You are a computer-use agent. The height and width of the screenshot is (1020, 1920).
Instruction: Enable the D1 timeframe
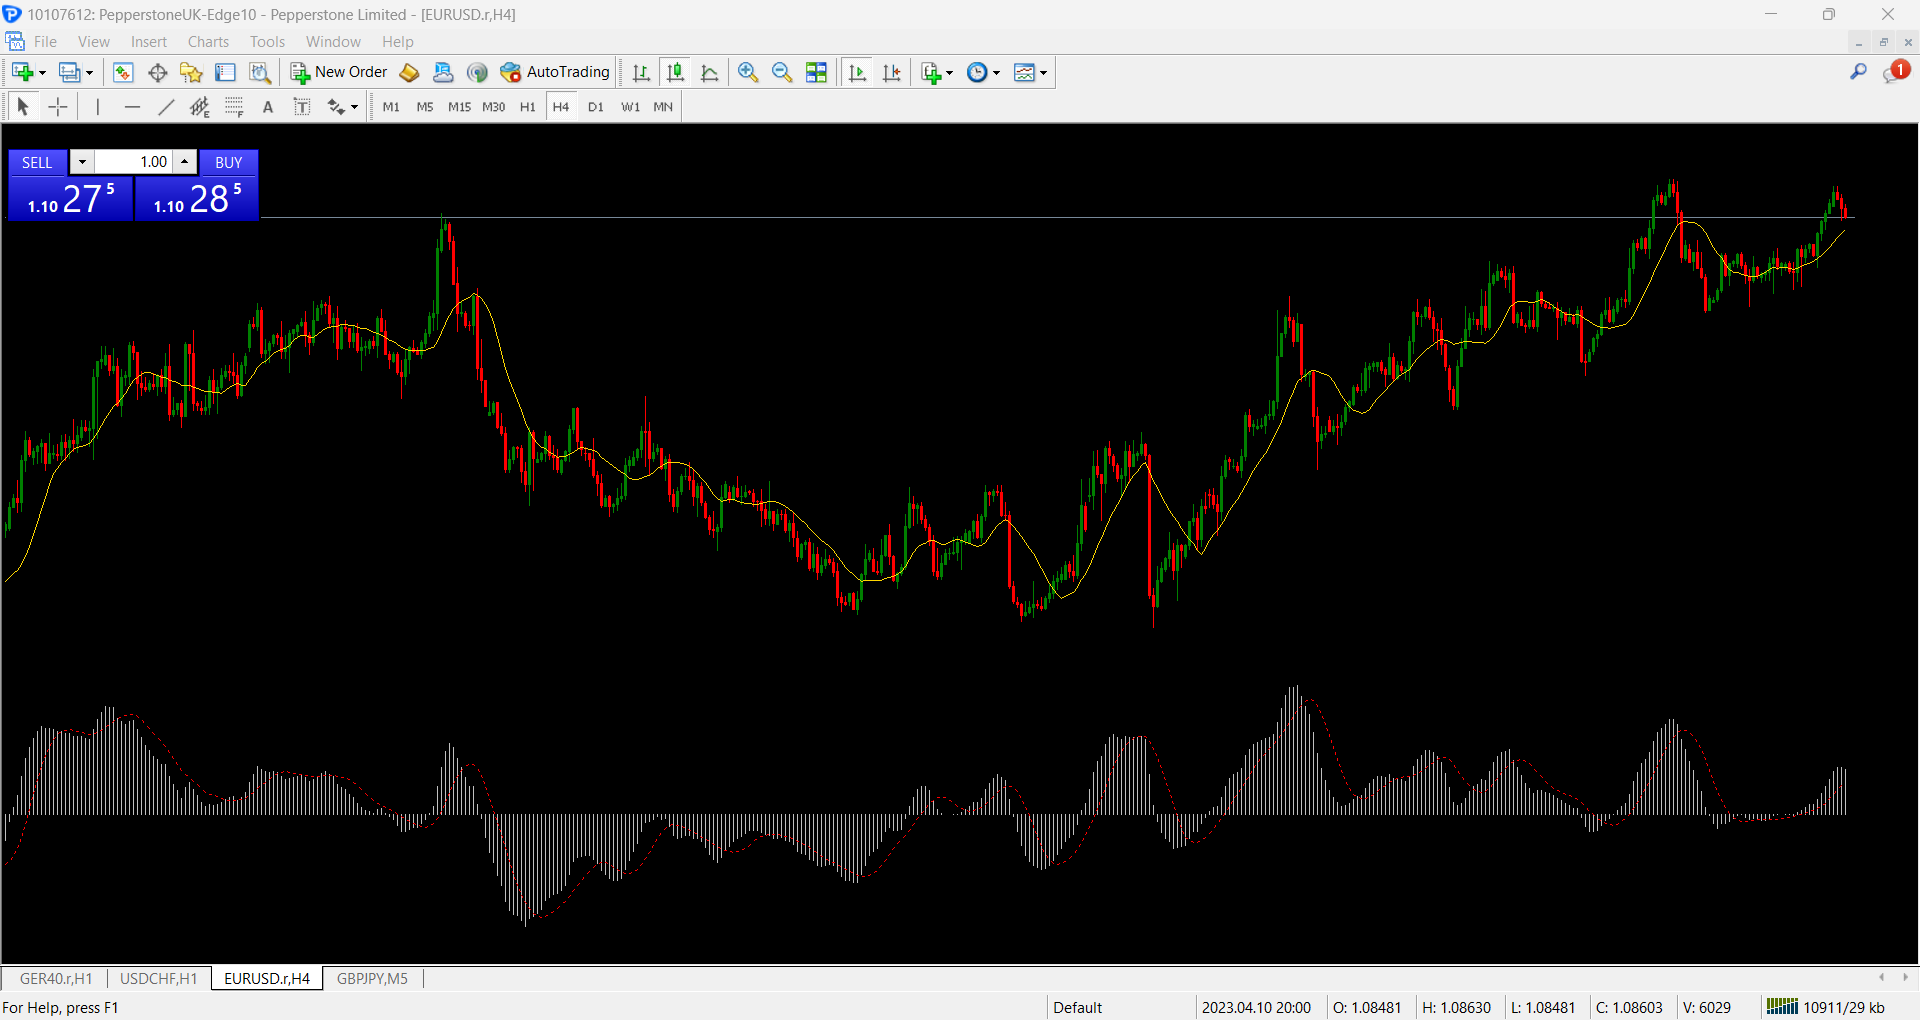click(x=596, y=107)
